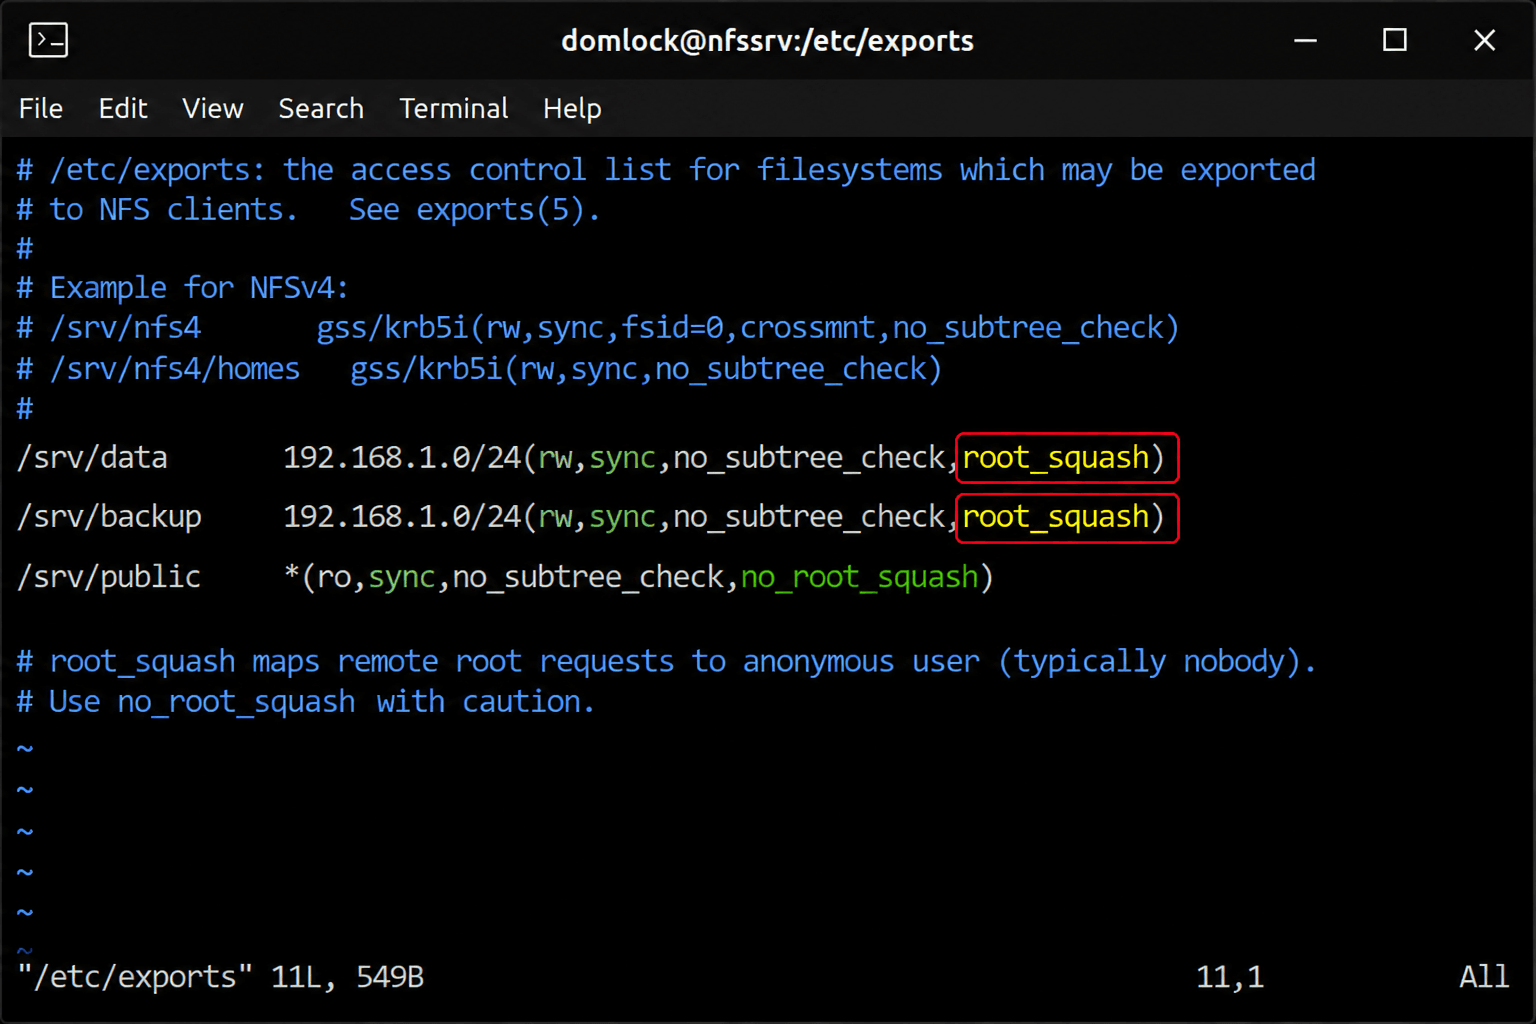Click no_root_squash on the /srv/public line
Image resolution: width=1536 pixels, height=1024 pixels.
point(860,577)
